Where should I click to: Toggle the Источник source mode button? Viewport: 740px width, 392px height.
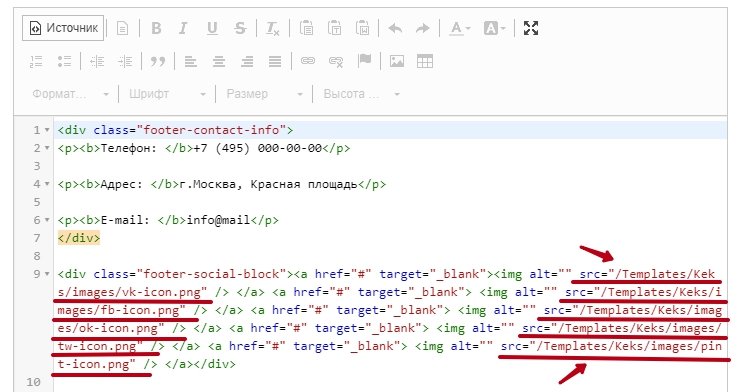coord(63,28)
